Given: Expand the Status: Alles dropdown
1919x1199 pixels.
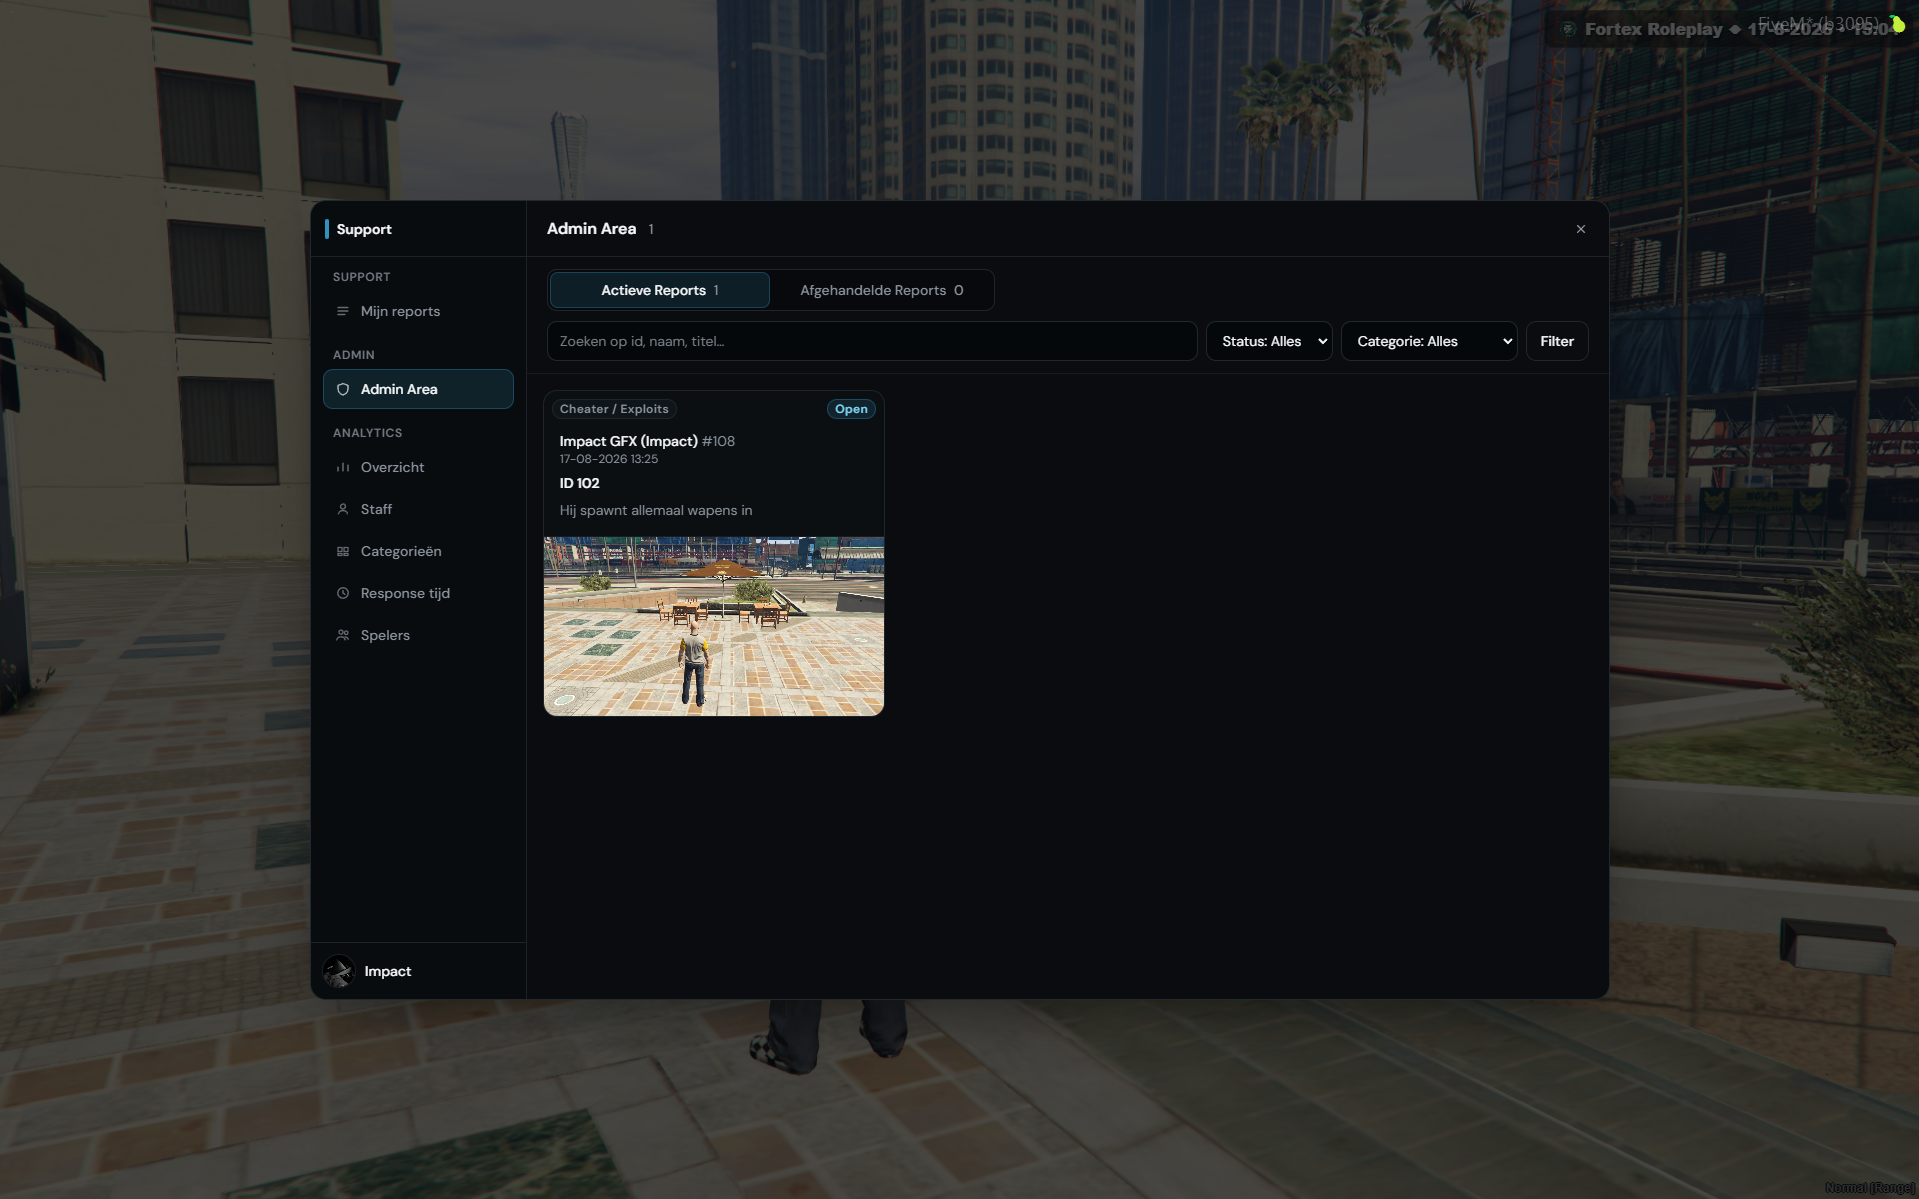Looking at the screenshot, I should point(1269,341).
